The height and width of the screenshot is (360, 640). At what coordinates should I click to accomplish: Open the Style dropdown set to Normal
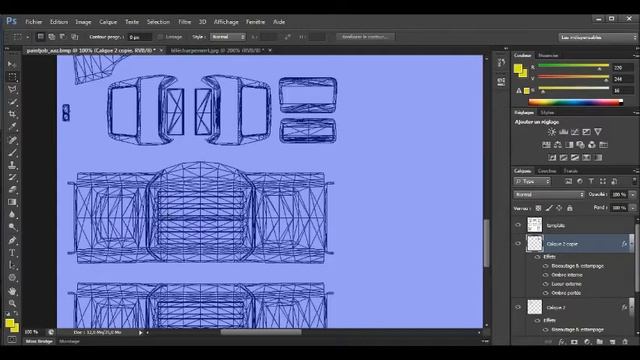click(228, 37)
